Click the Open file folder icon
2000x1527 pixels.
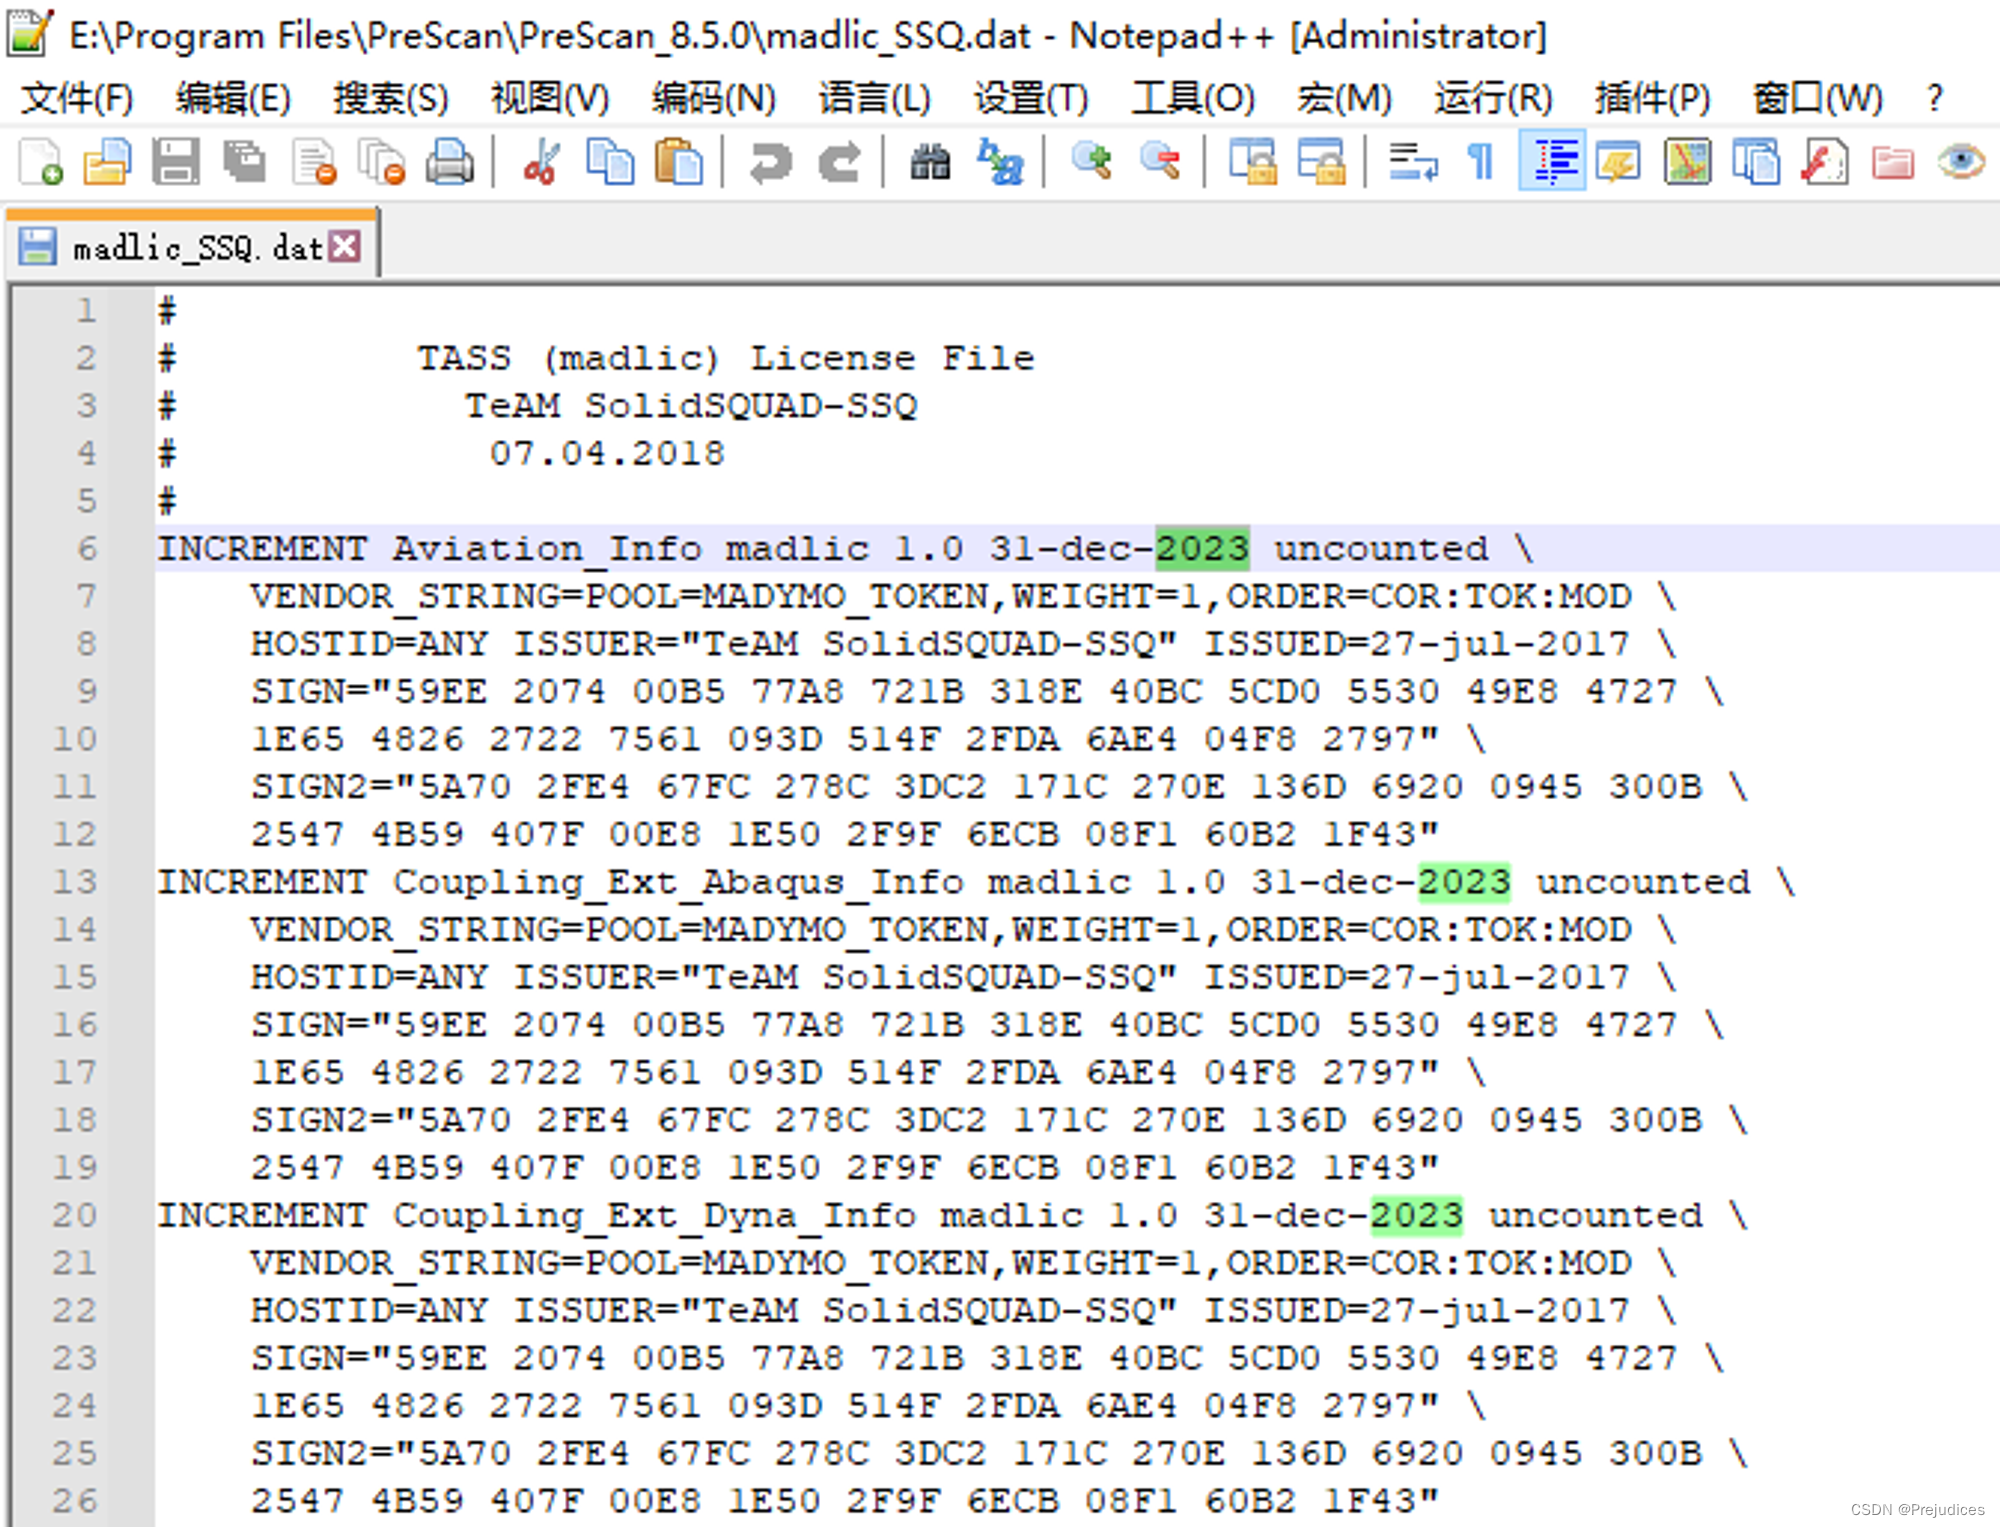pos(108,162)
